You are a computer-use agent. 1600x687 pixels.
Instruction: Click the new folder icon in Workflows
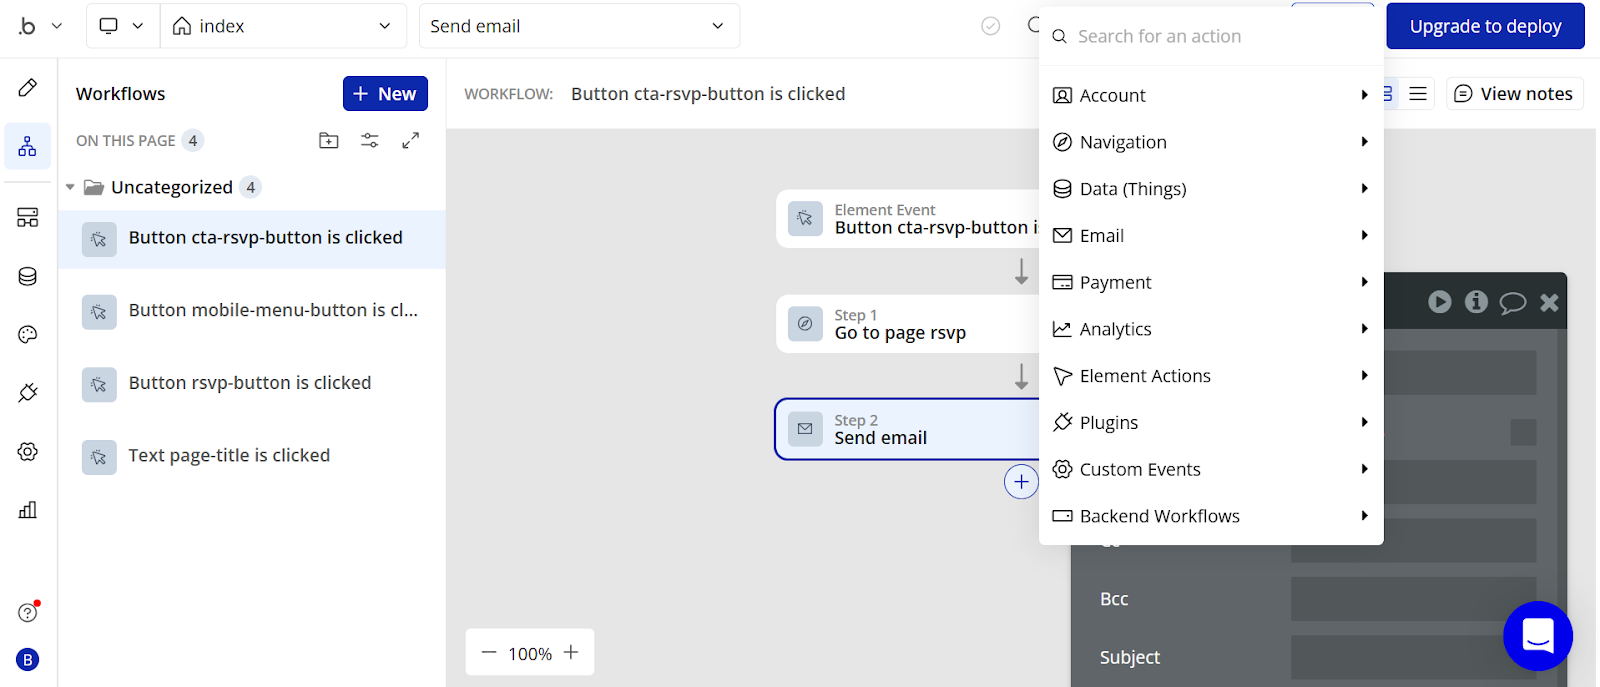pyautogui.click(x=329, y=141)
